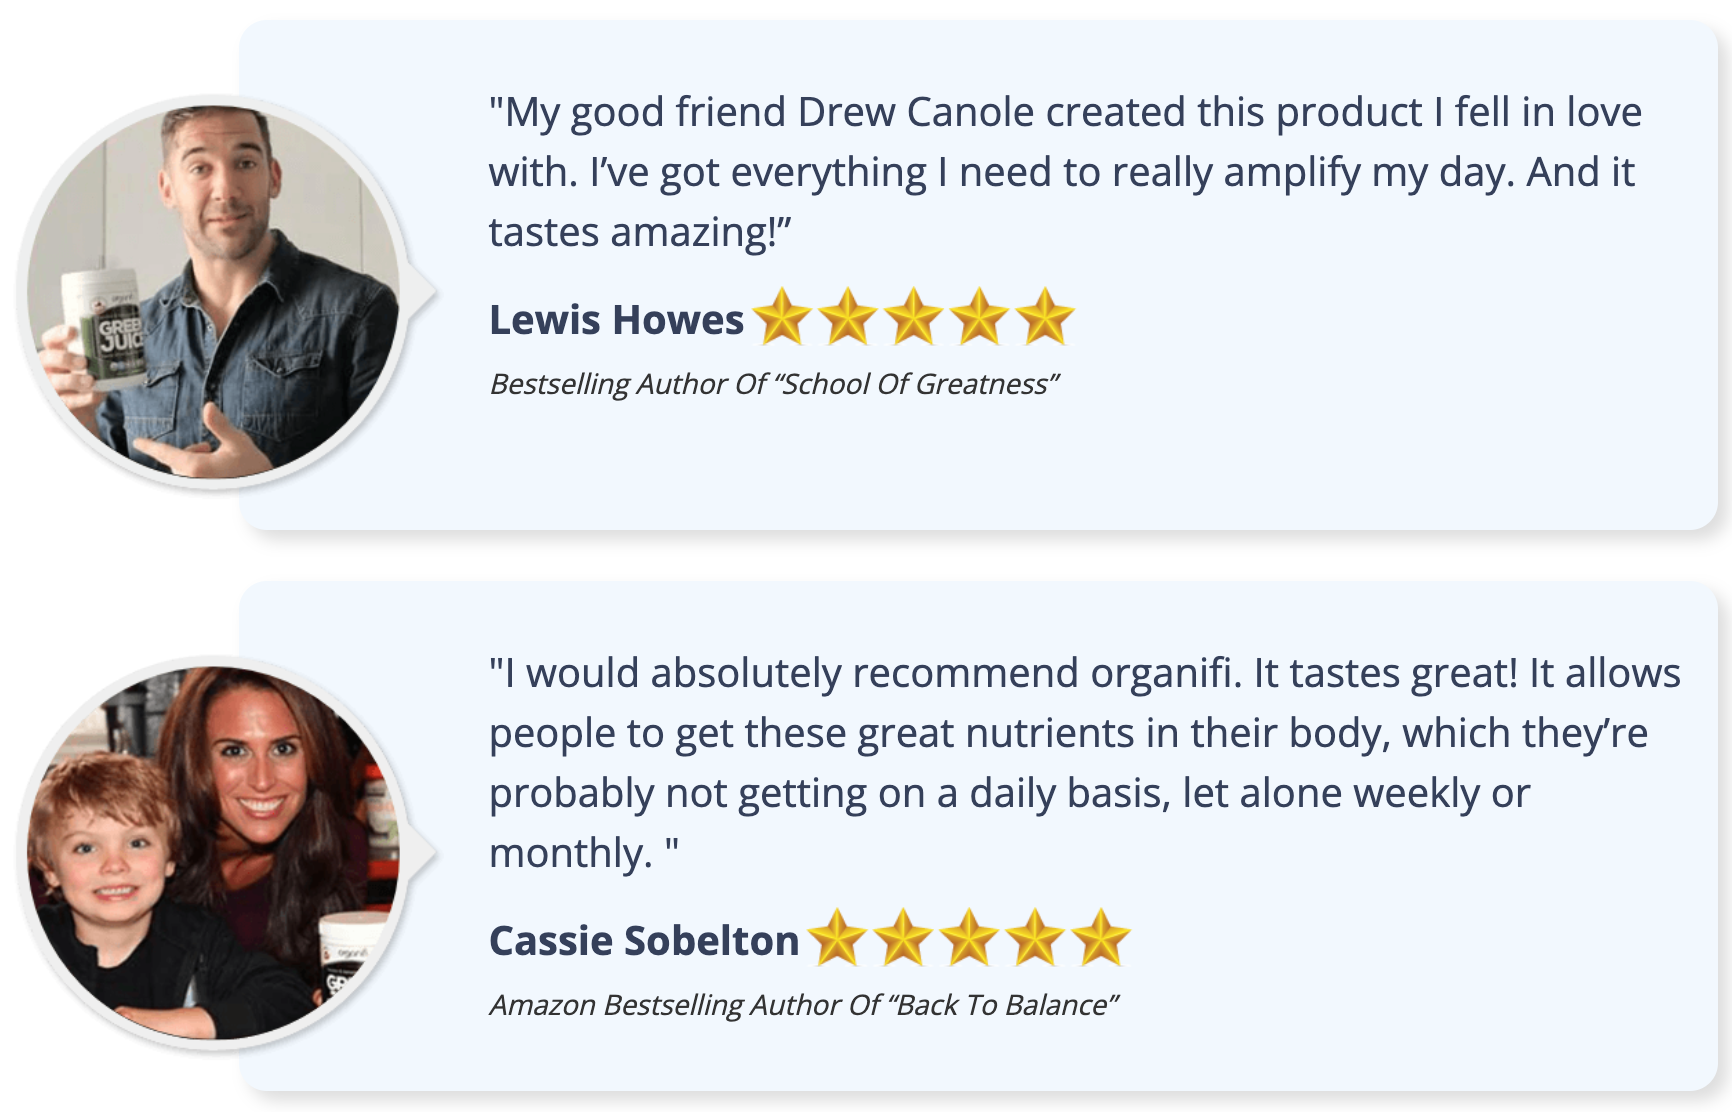Click the "Back To Balance" author subtitle
The width and height of the screenshot is (1732, 1112).
[804, 1005]
